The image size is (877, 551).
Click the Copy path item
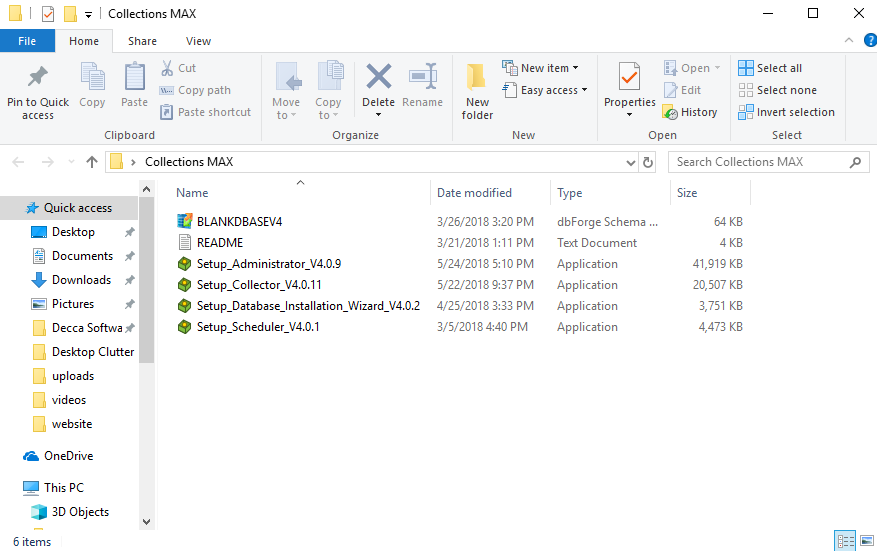pos(195,90)
